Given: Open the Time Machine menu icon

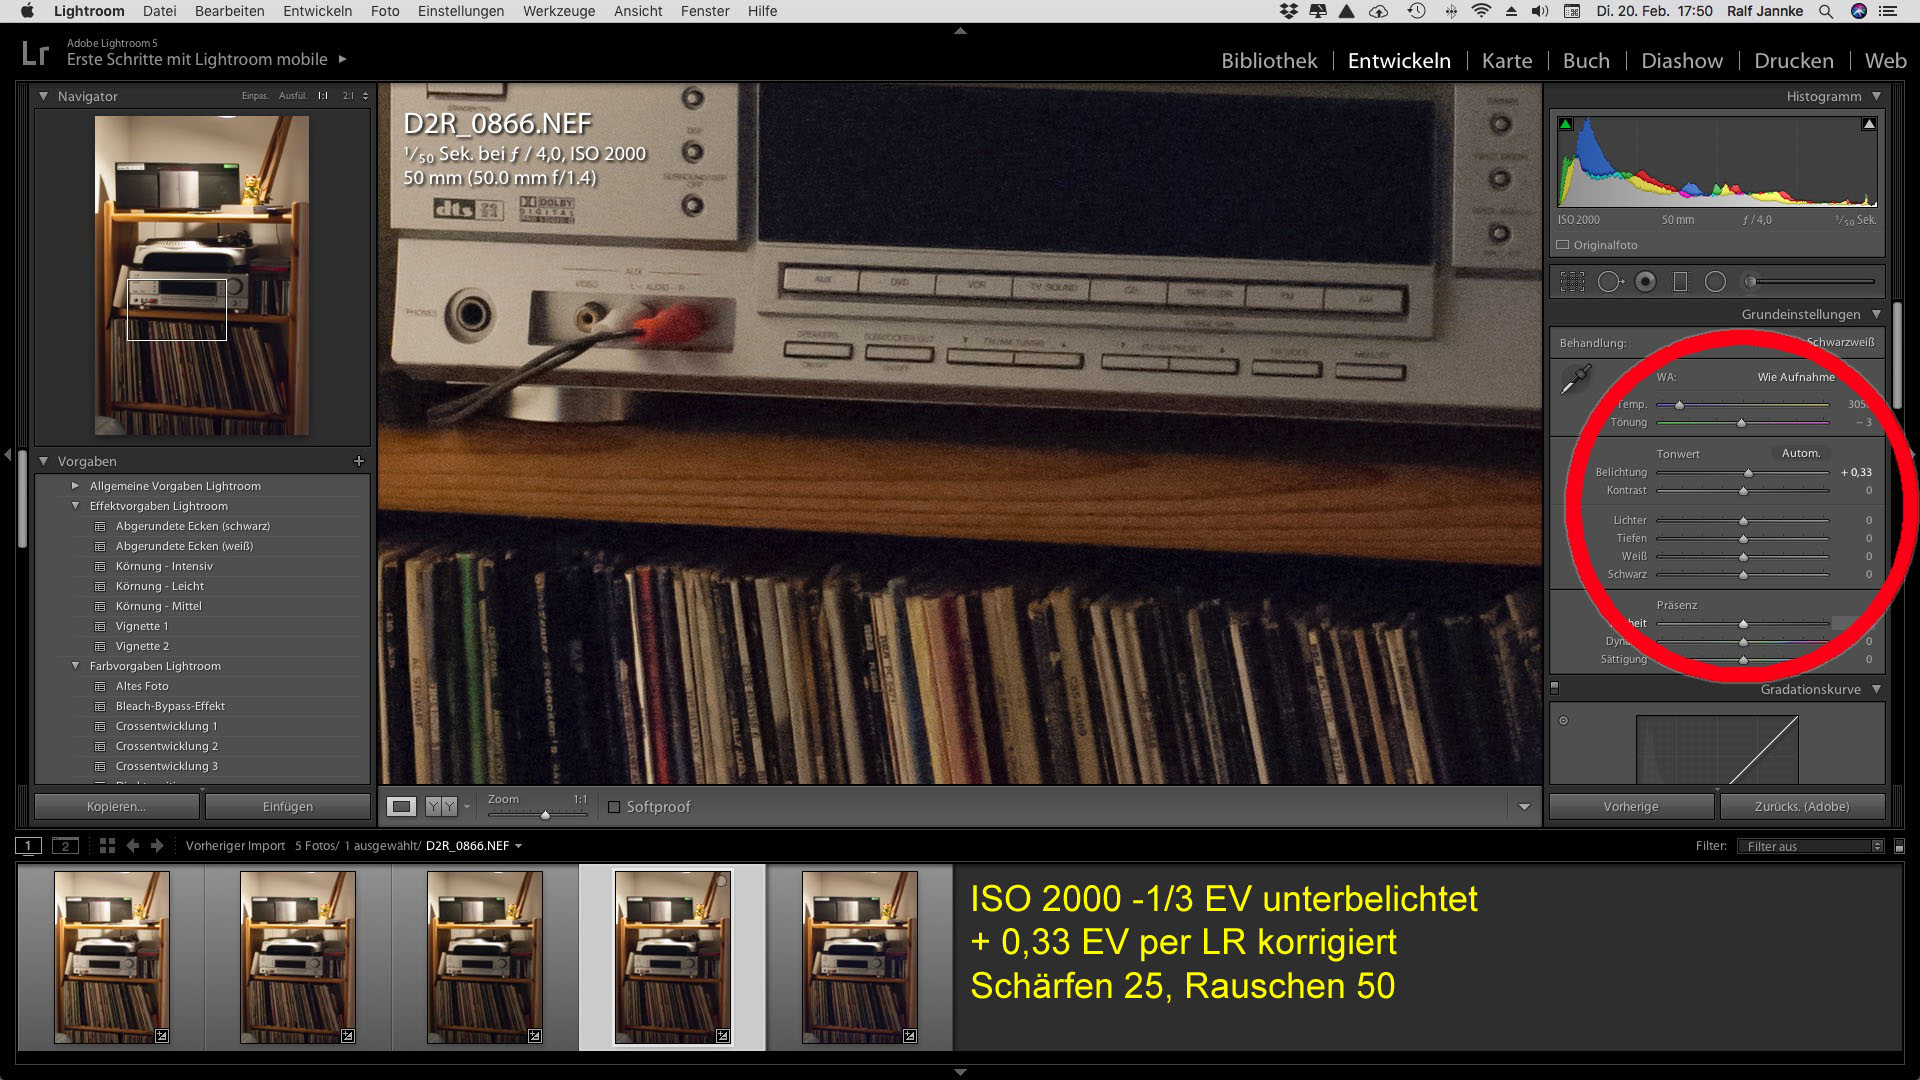Looking at the screenshot, I should [1416, 11].
